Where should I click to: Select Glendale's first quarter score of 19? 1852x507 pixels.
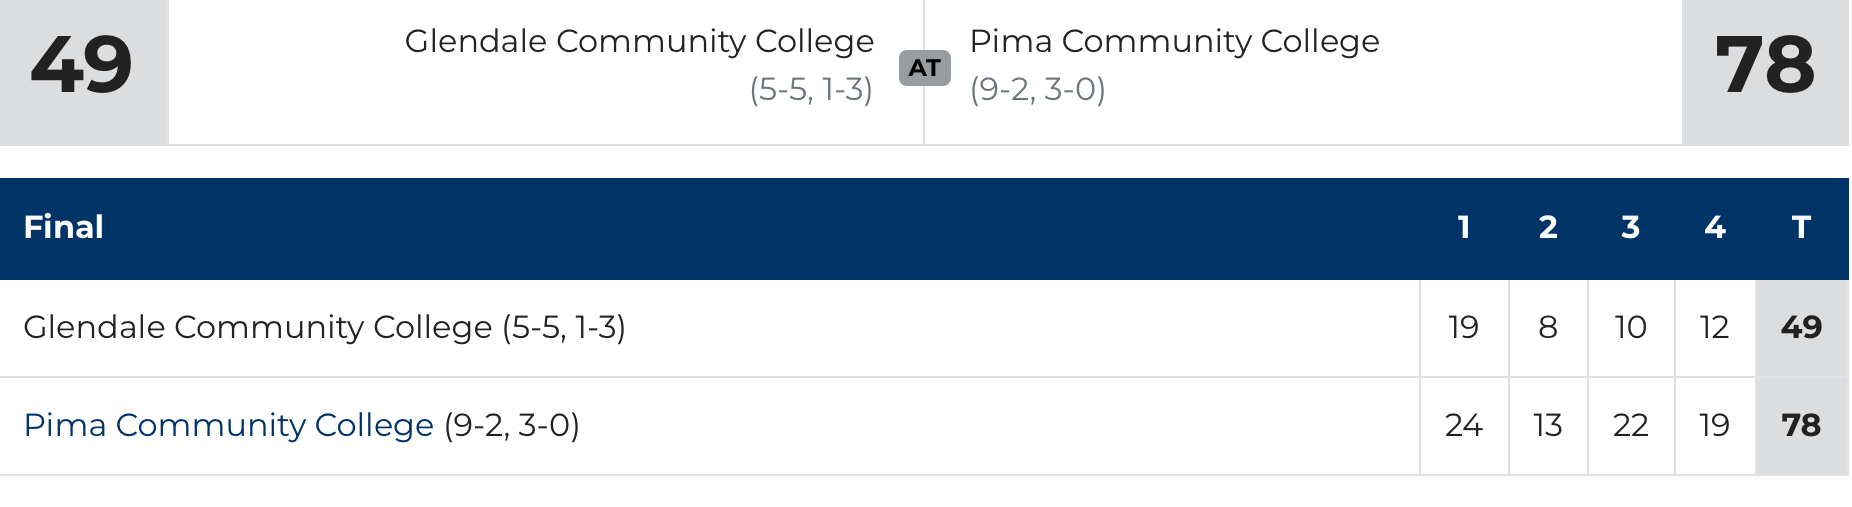1464,327
